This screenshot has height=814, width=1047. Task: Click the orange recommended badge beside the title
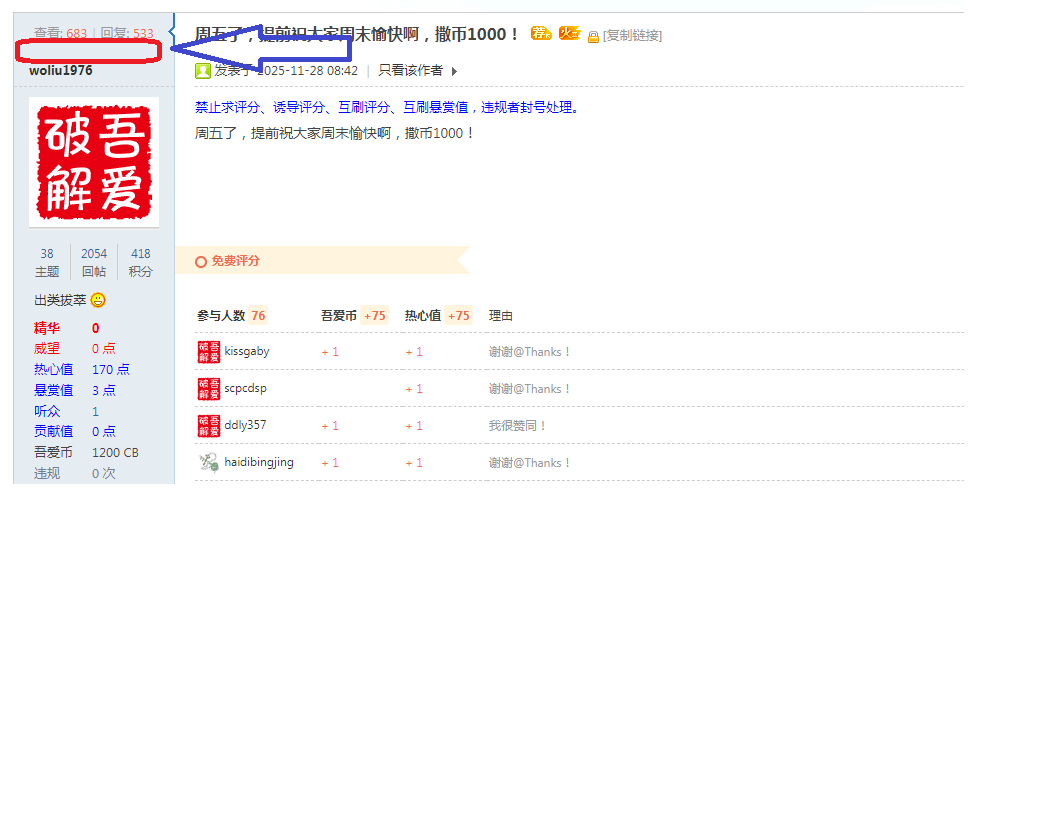[x=541, y=33]
